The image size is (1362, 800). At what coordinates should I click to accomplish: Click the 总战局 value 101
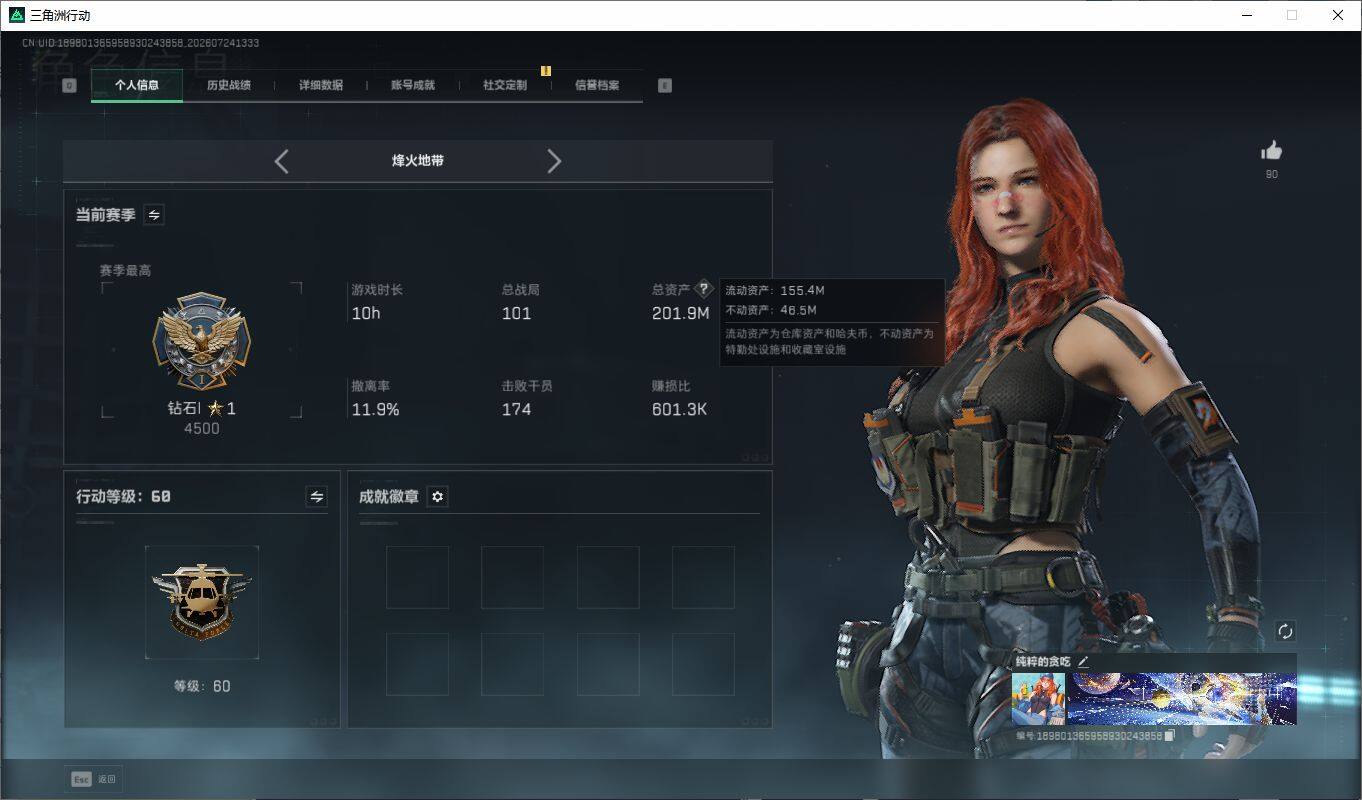516,313
